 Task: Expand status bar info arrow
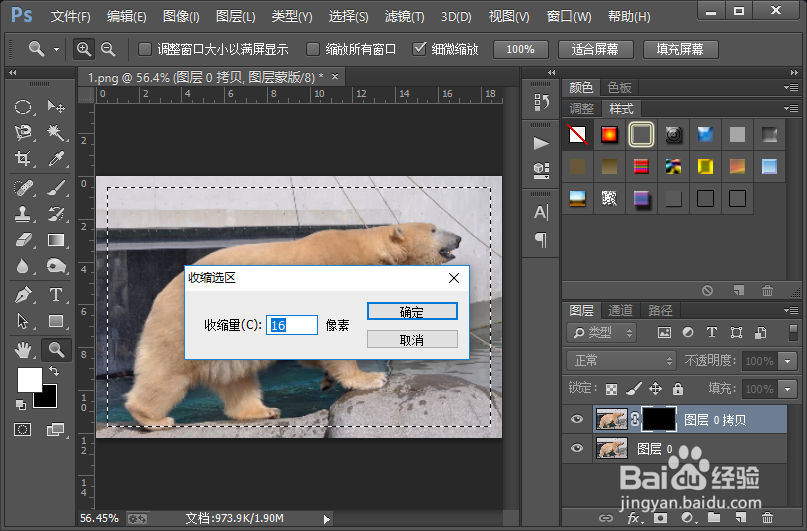point(327,519)
